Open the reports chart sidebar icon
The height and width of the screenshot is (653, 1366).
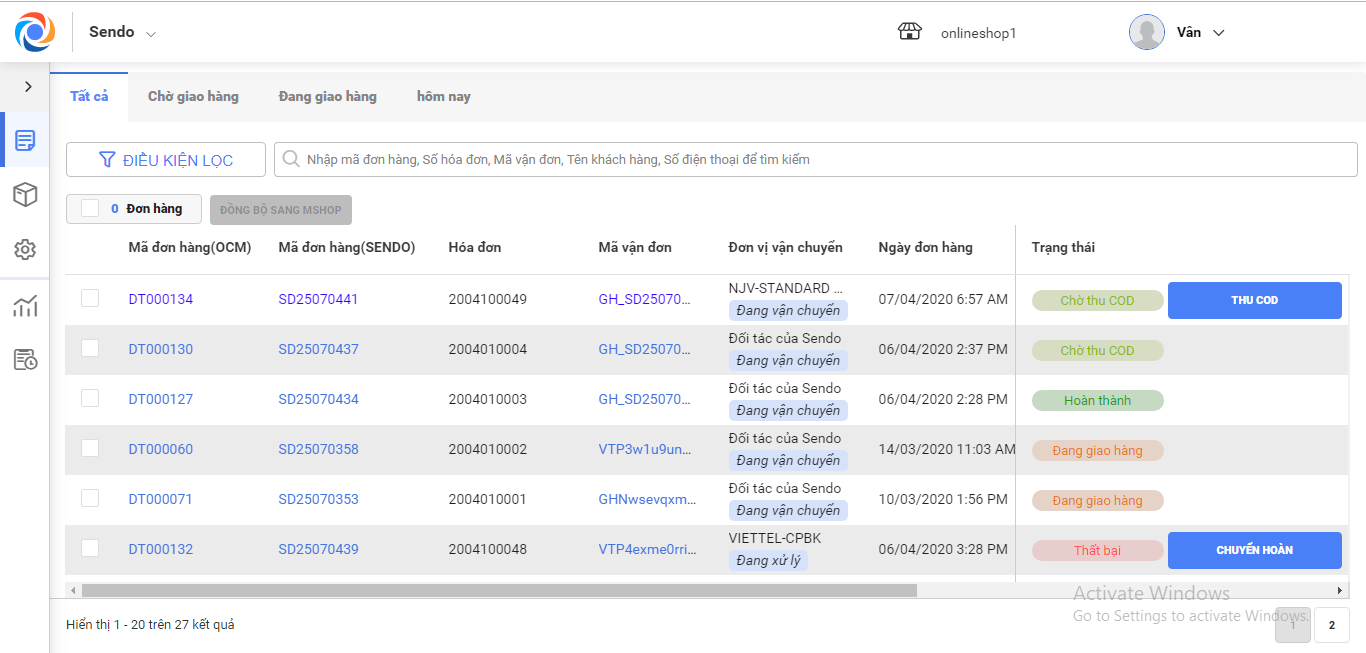pos(25,306)
